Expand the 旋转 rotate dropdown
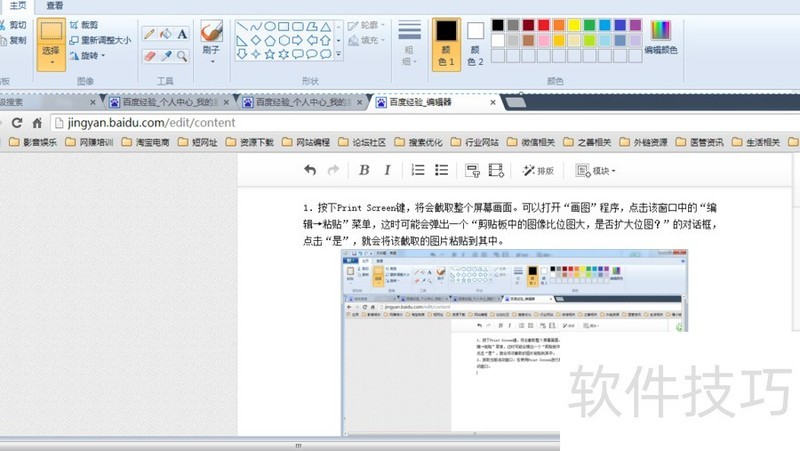The height and width of the screenshot is (451, 800). click(90, 55)
